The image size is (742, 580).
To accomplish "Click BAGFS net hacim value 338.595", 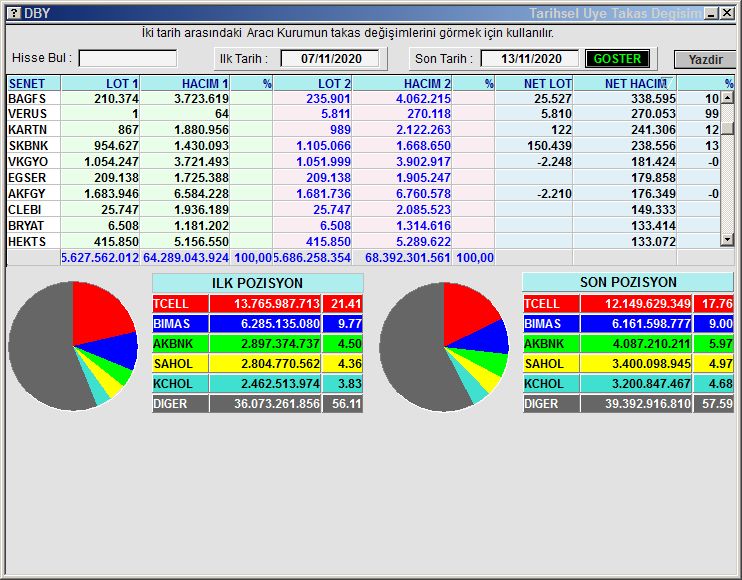I will click(x=653, y=98).
